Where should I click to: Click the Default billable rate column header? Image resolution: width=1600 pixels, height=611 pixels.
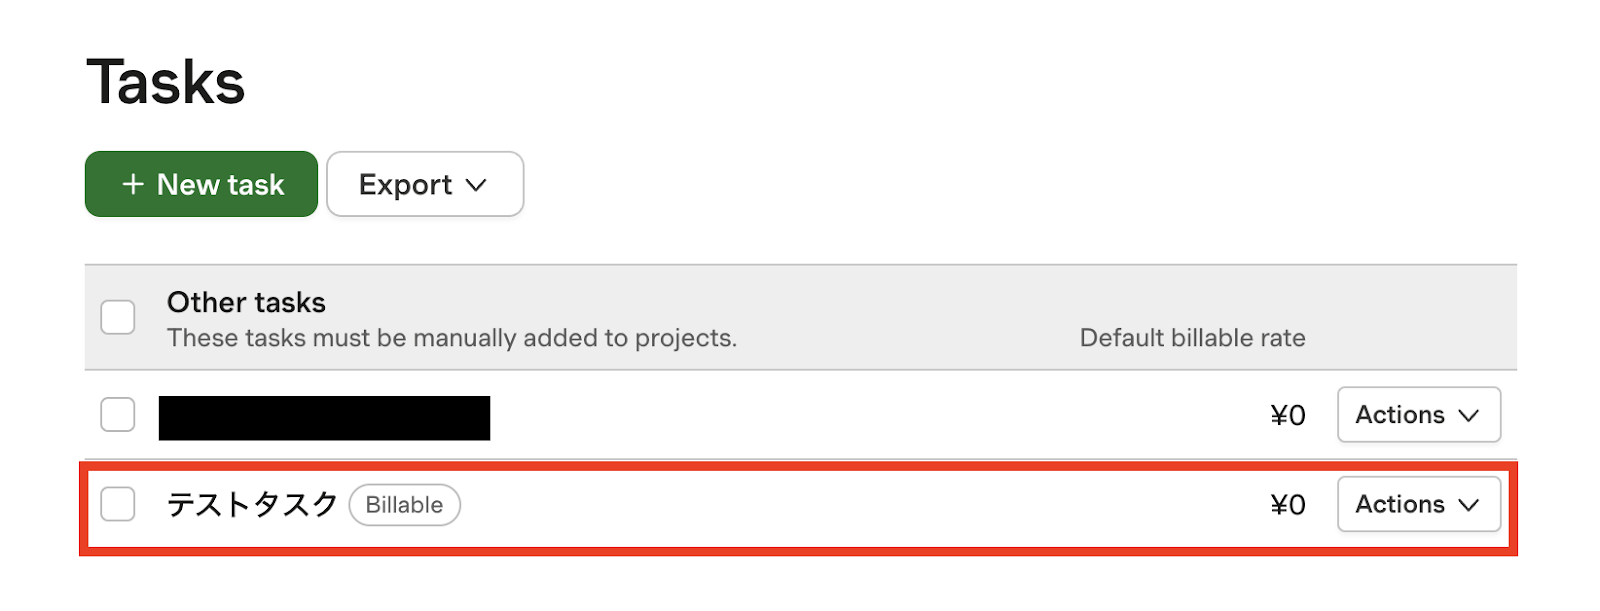(1192, 338)
